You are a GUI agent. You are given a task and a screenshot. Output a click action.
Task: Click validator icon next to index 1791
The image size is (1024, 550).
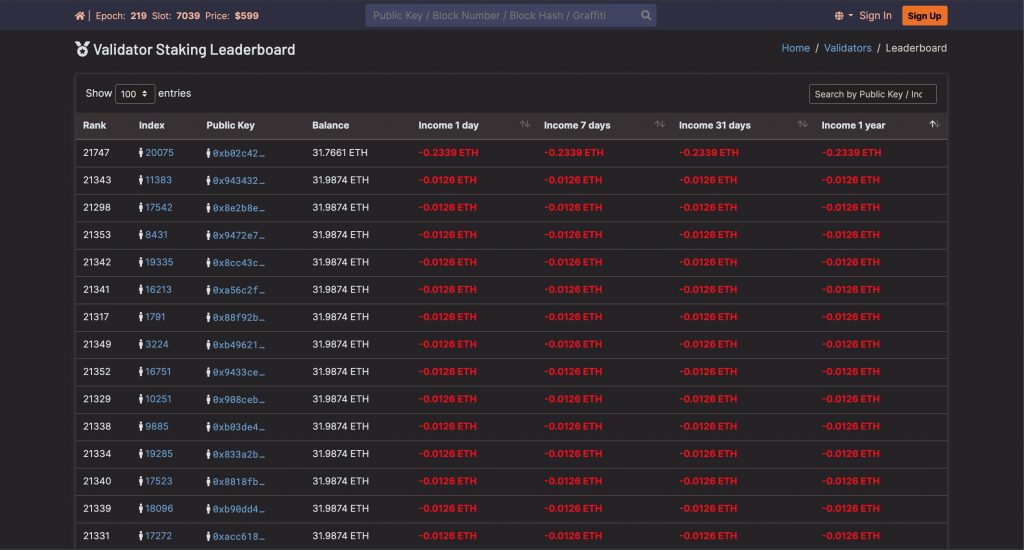(x=140, y=317)
